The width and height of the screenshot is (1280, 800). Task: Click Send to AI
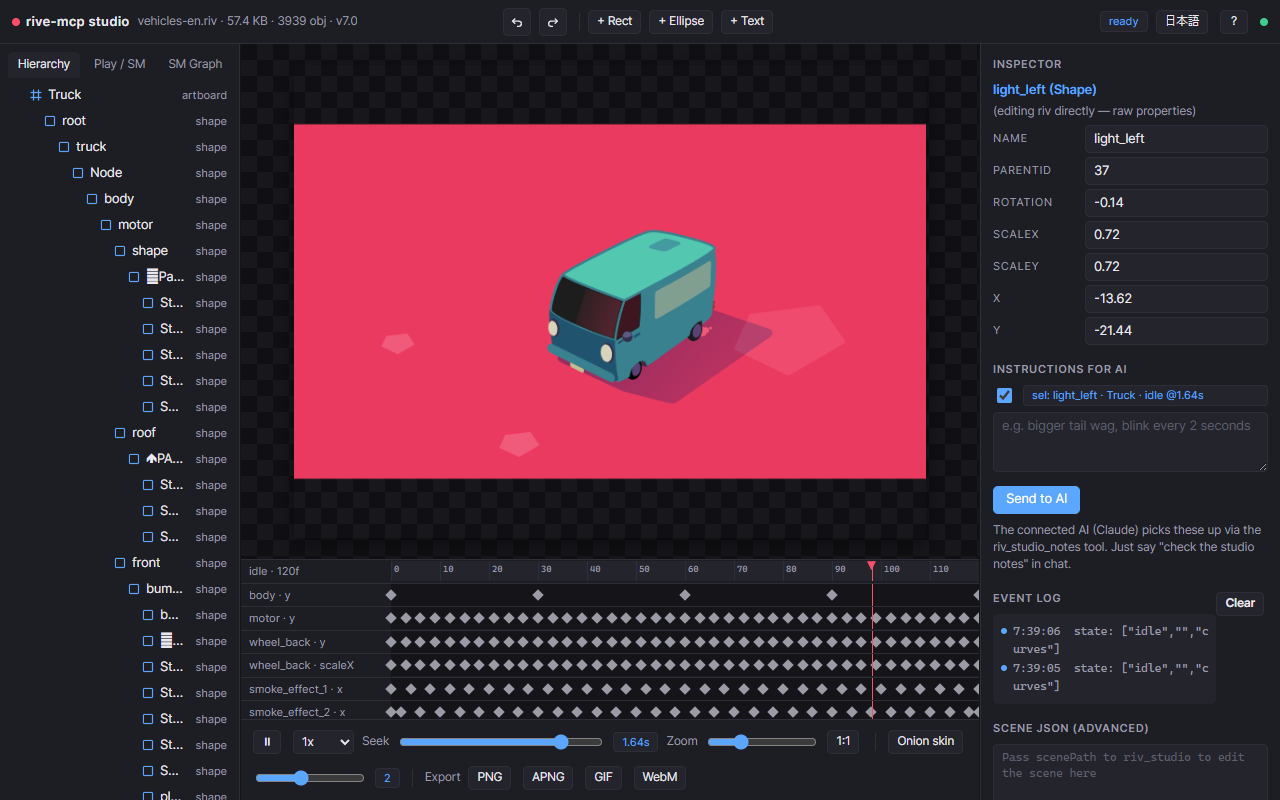1036,499
